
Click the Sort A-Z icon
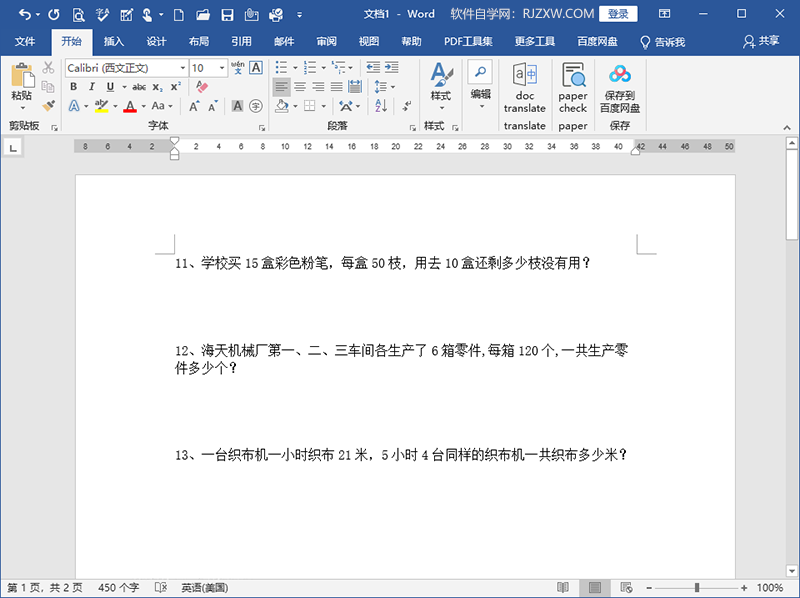point(381,106)
